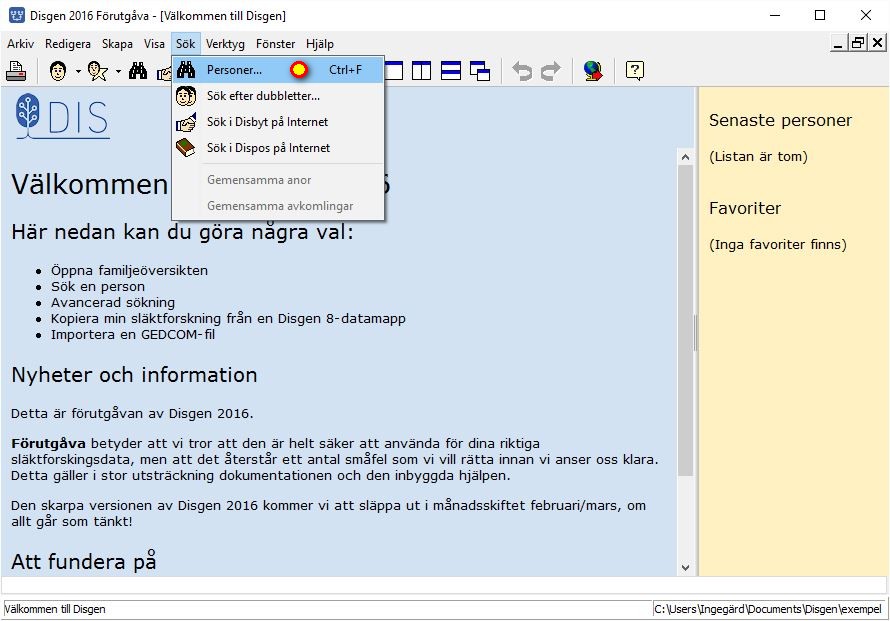The height and width of the screenshot is (621, 890).
Task: Open the Redigera menu
Action: pyautogui.click(x=68, y=44)
